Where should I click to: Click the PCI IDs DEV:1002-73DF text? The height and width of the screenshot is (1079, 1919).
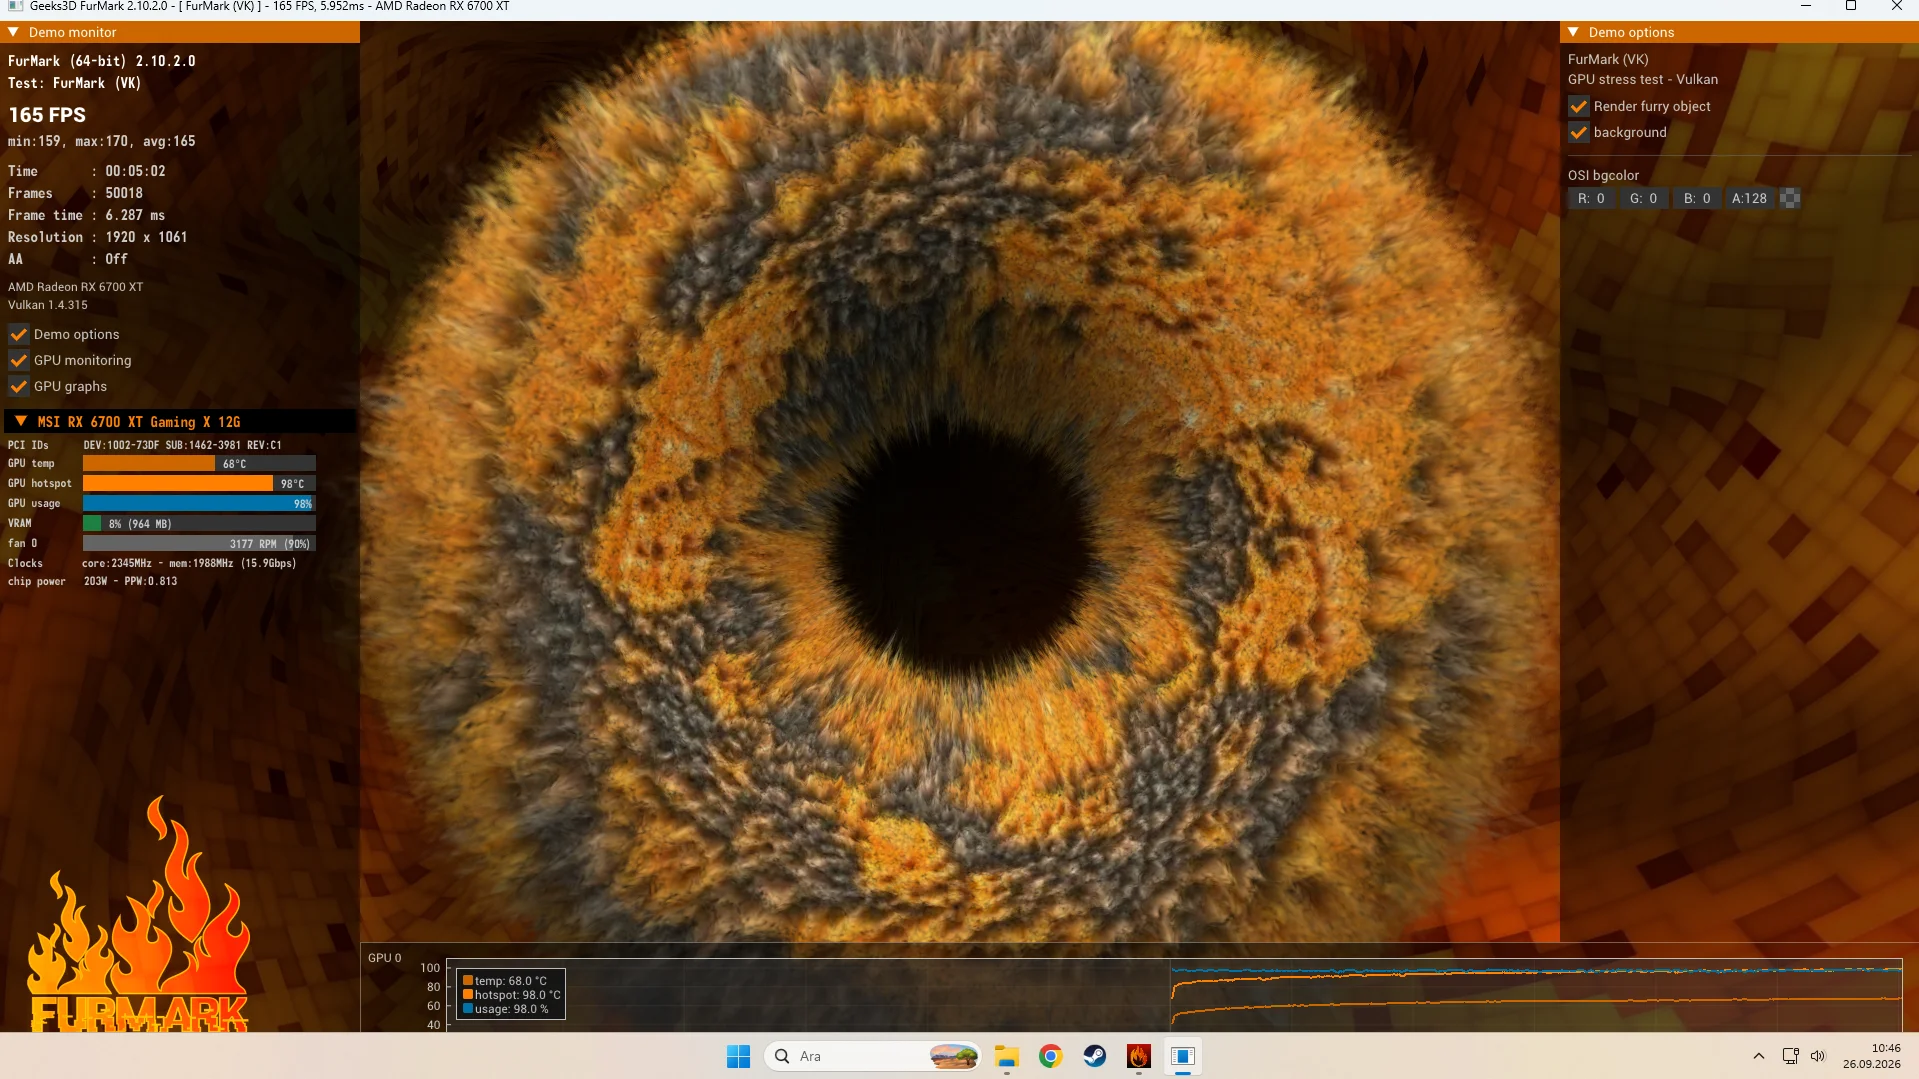point(182,445)
